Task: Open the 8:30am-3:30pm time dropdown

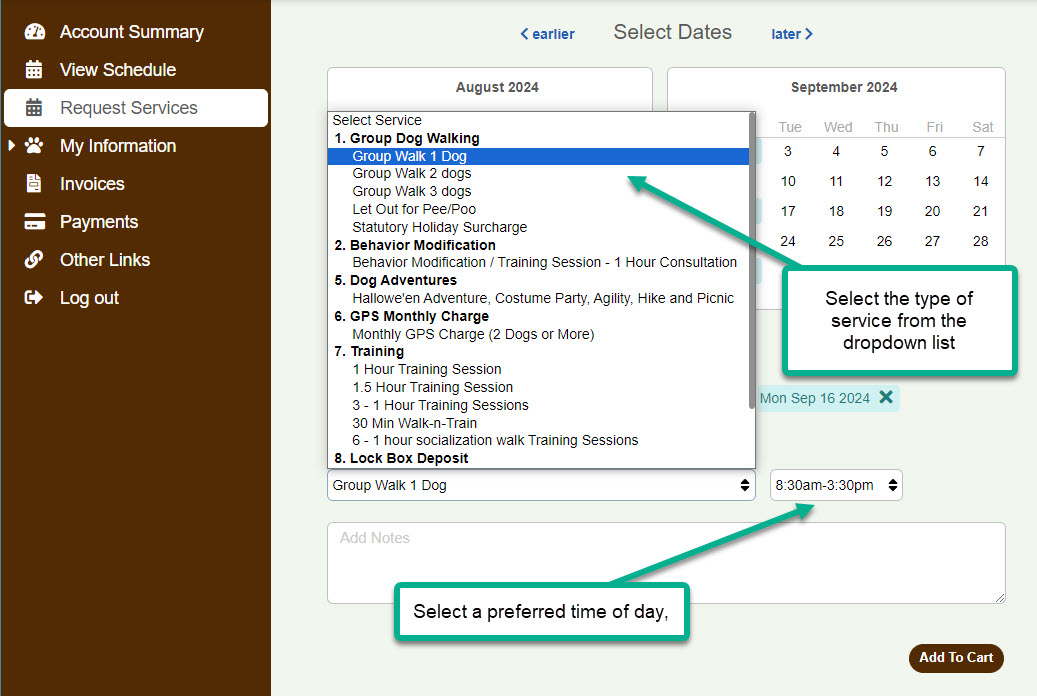Action: coord(836,485)
